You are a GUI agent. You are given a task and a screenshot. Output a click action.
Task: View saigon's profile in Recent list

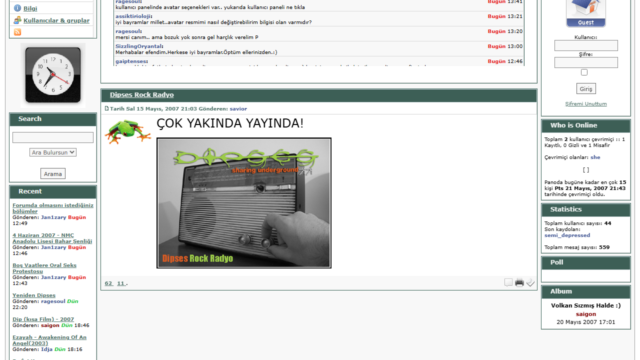point(50,325)
